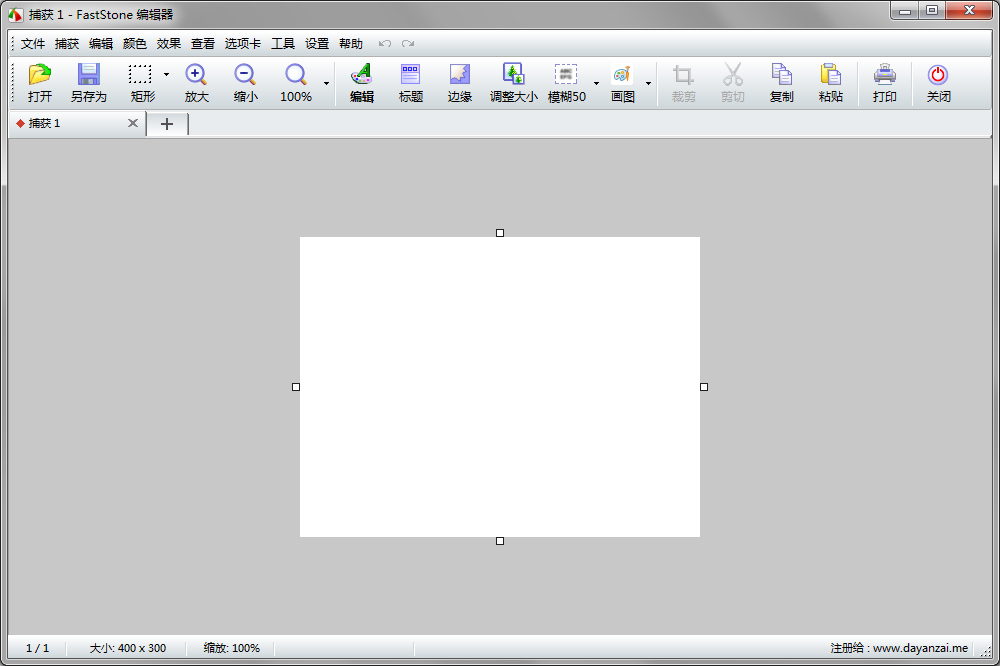1000x666 pixels.
Task: Click the top resize handle of canvas
Action: pos(500,233)
